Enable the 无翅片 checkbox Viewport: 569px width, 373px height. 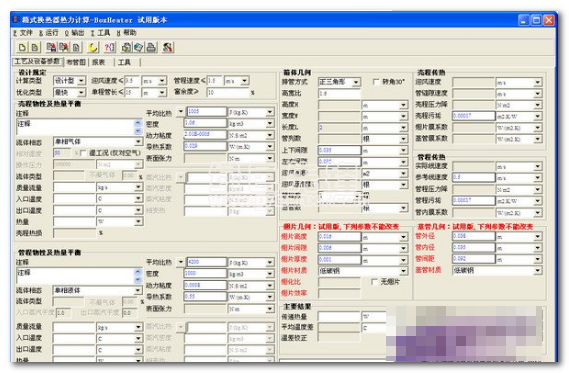(x=375, y=282)
